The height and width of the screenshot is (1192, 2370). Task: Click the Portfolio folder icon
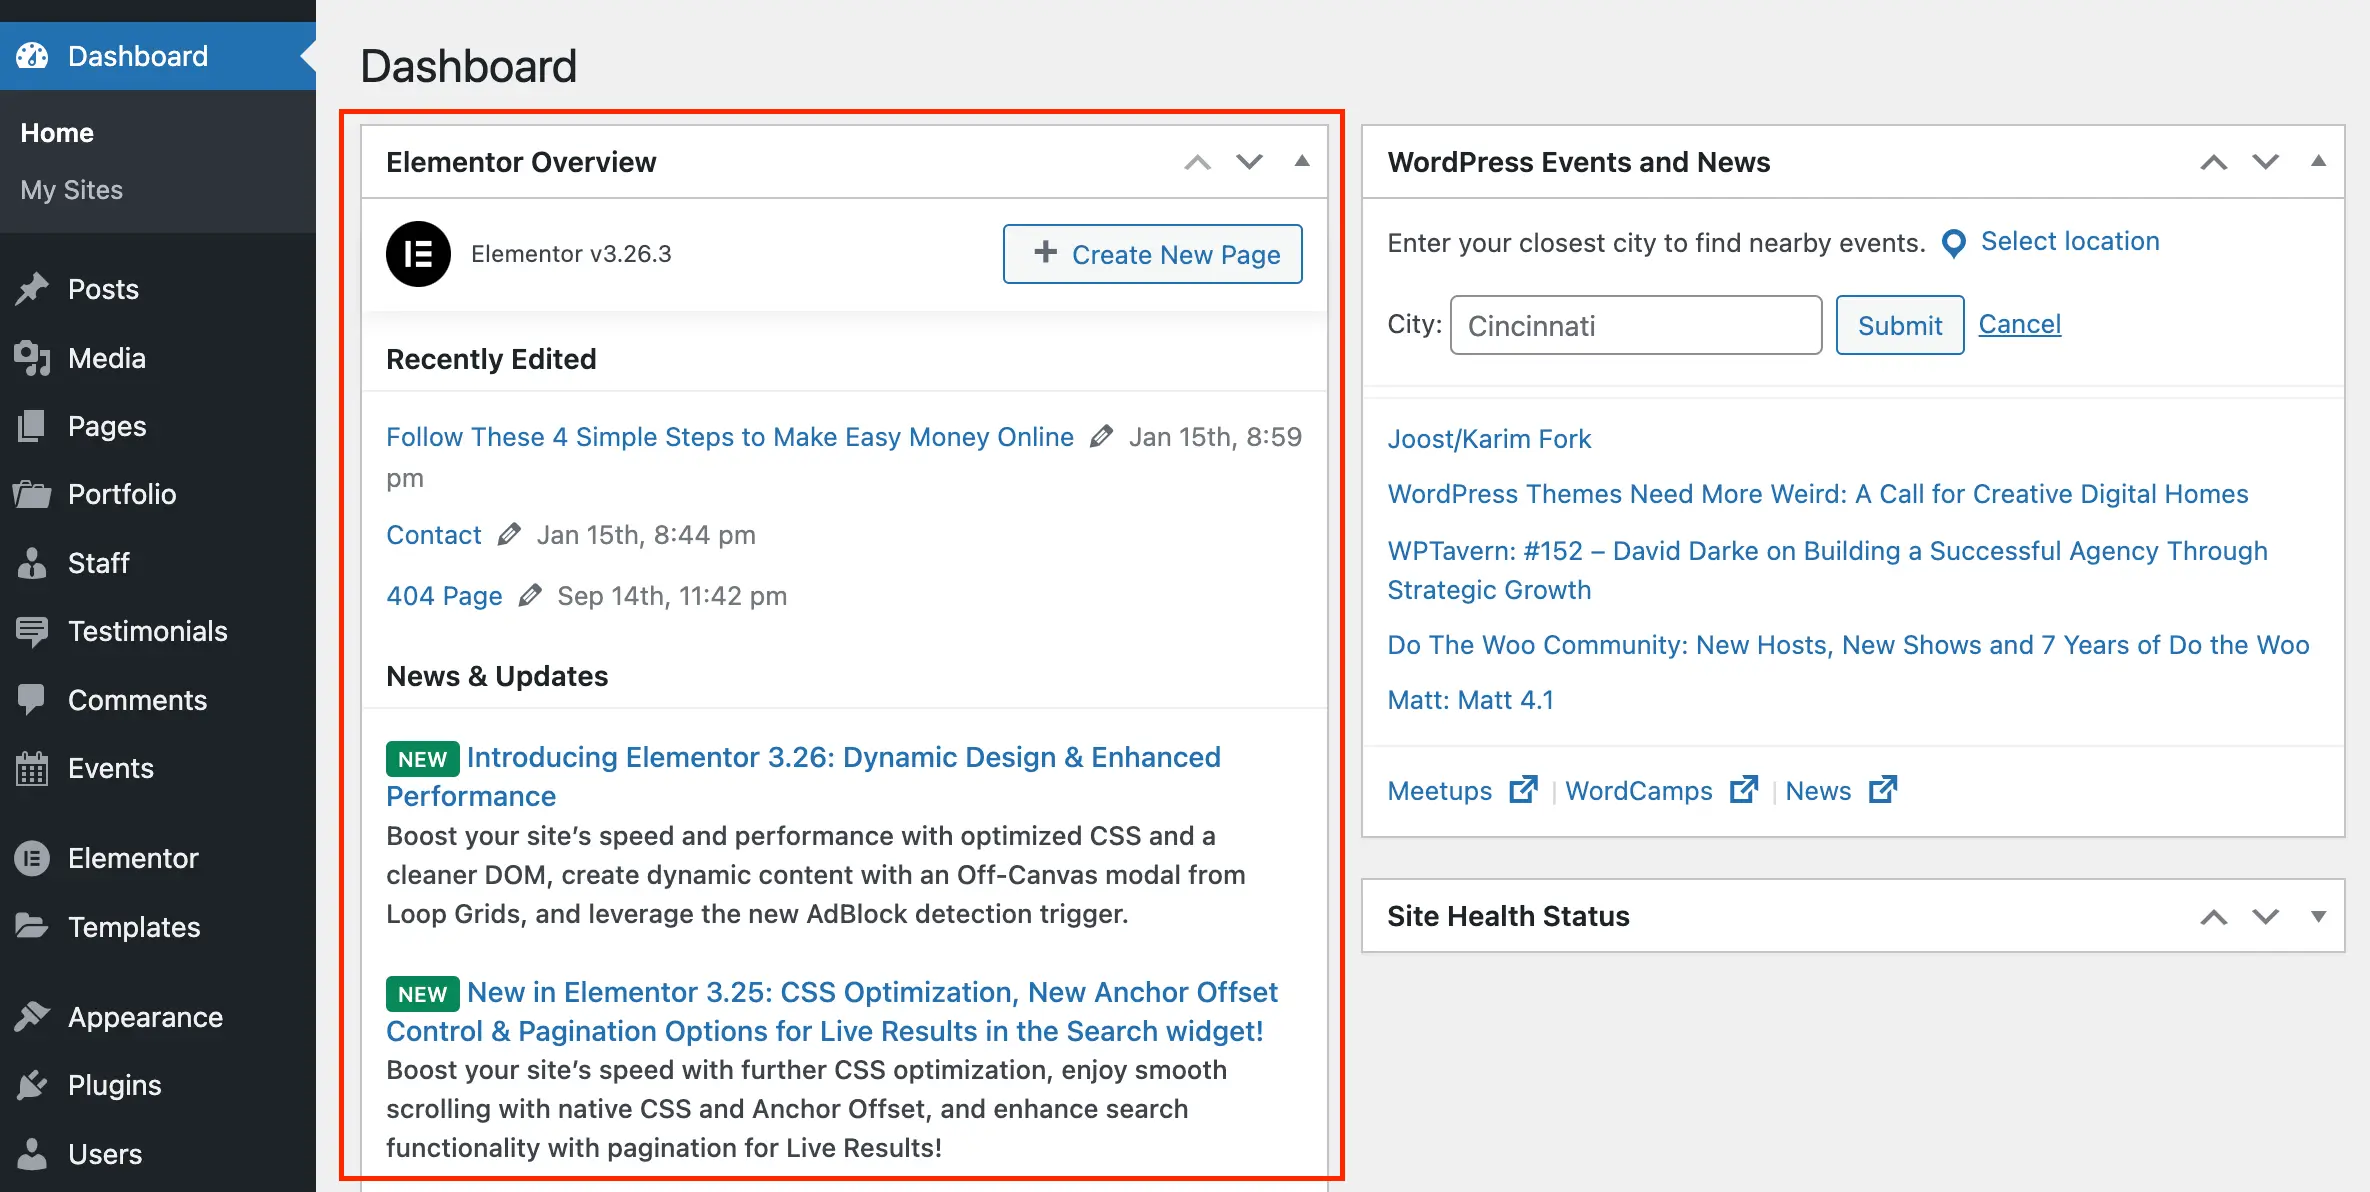32,494
